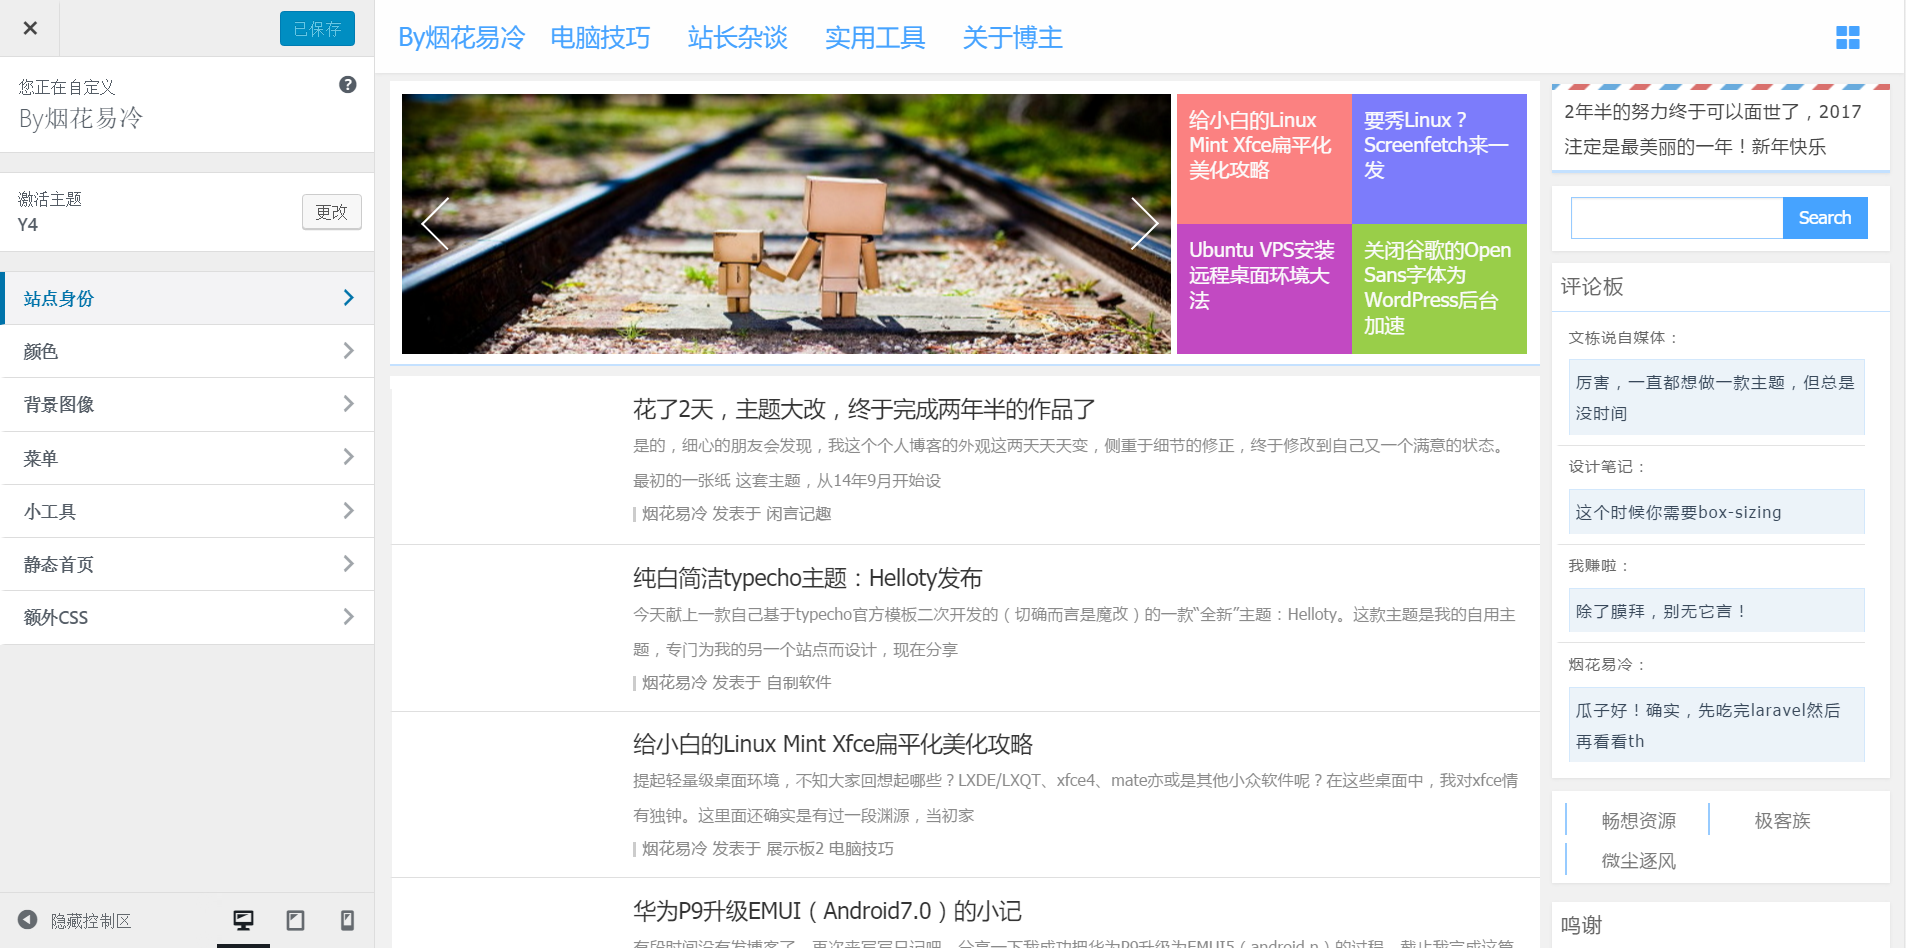Expand the 颜色 row chevron arrow
The image size is (1906, 948).
(348, 351)
